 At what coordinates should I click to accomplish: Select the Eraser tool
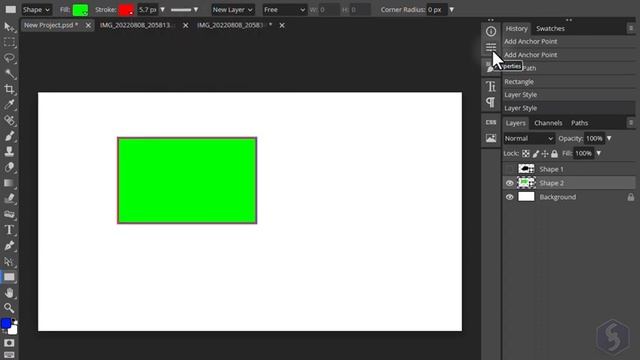[x=9, y=167]
